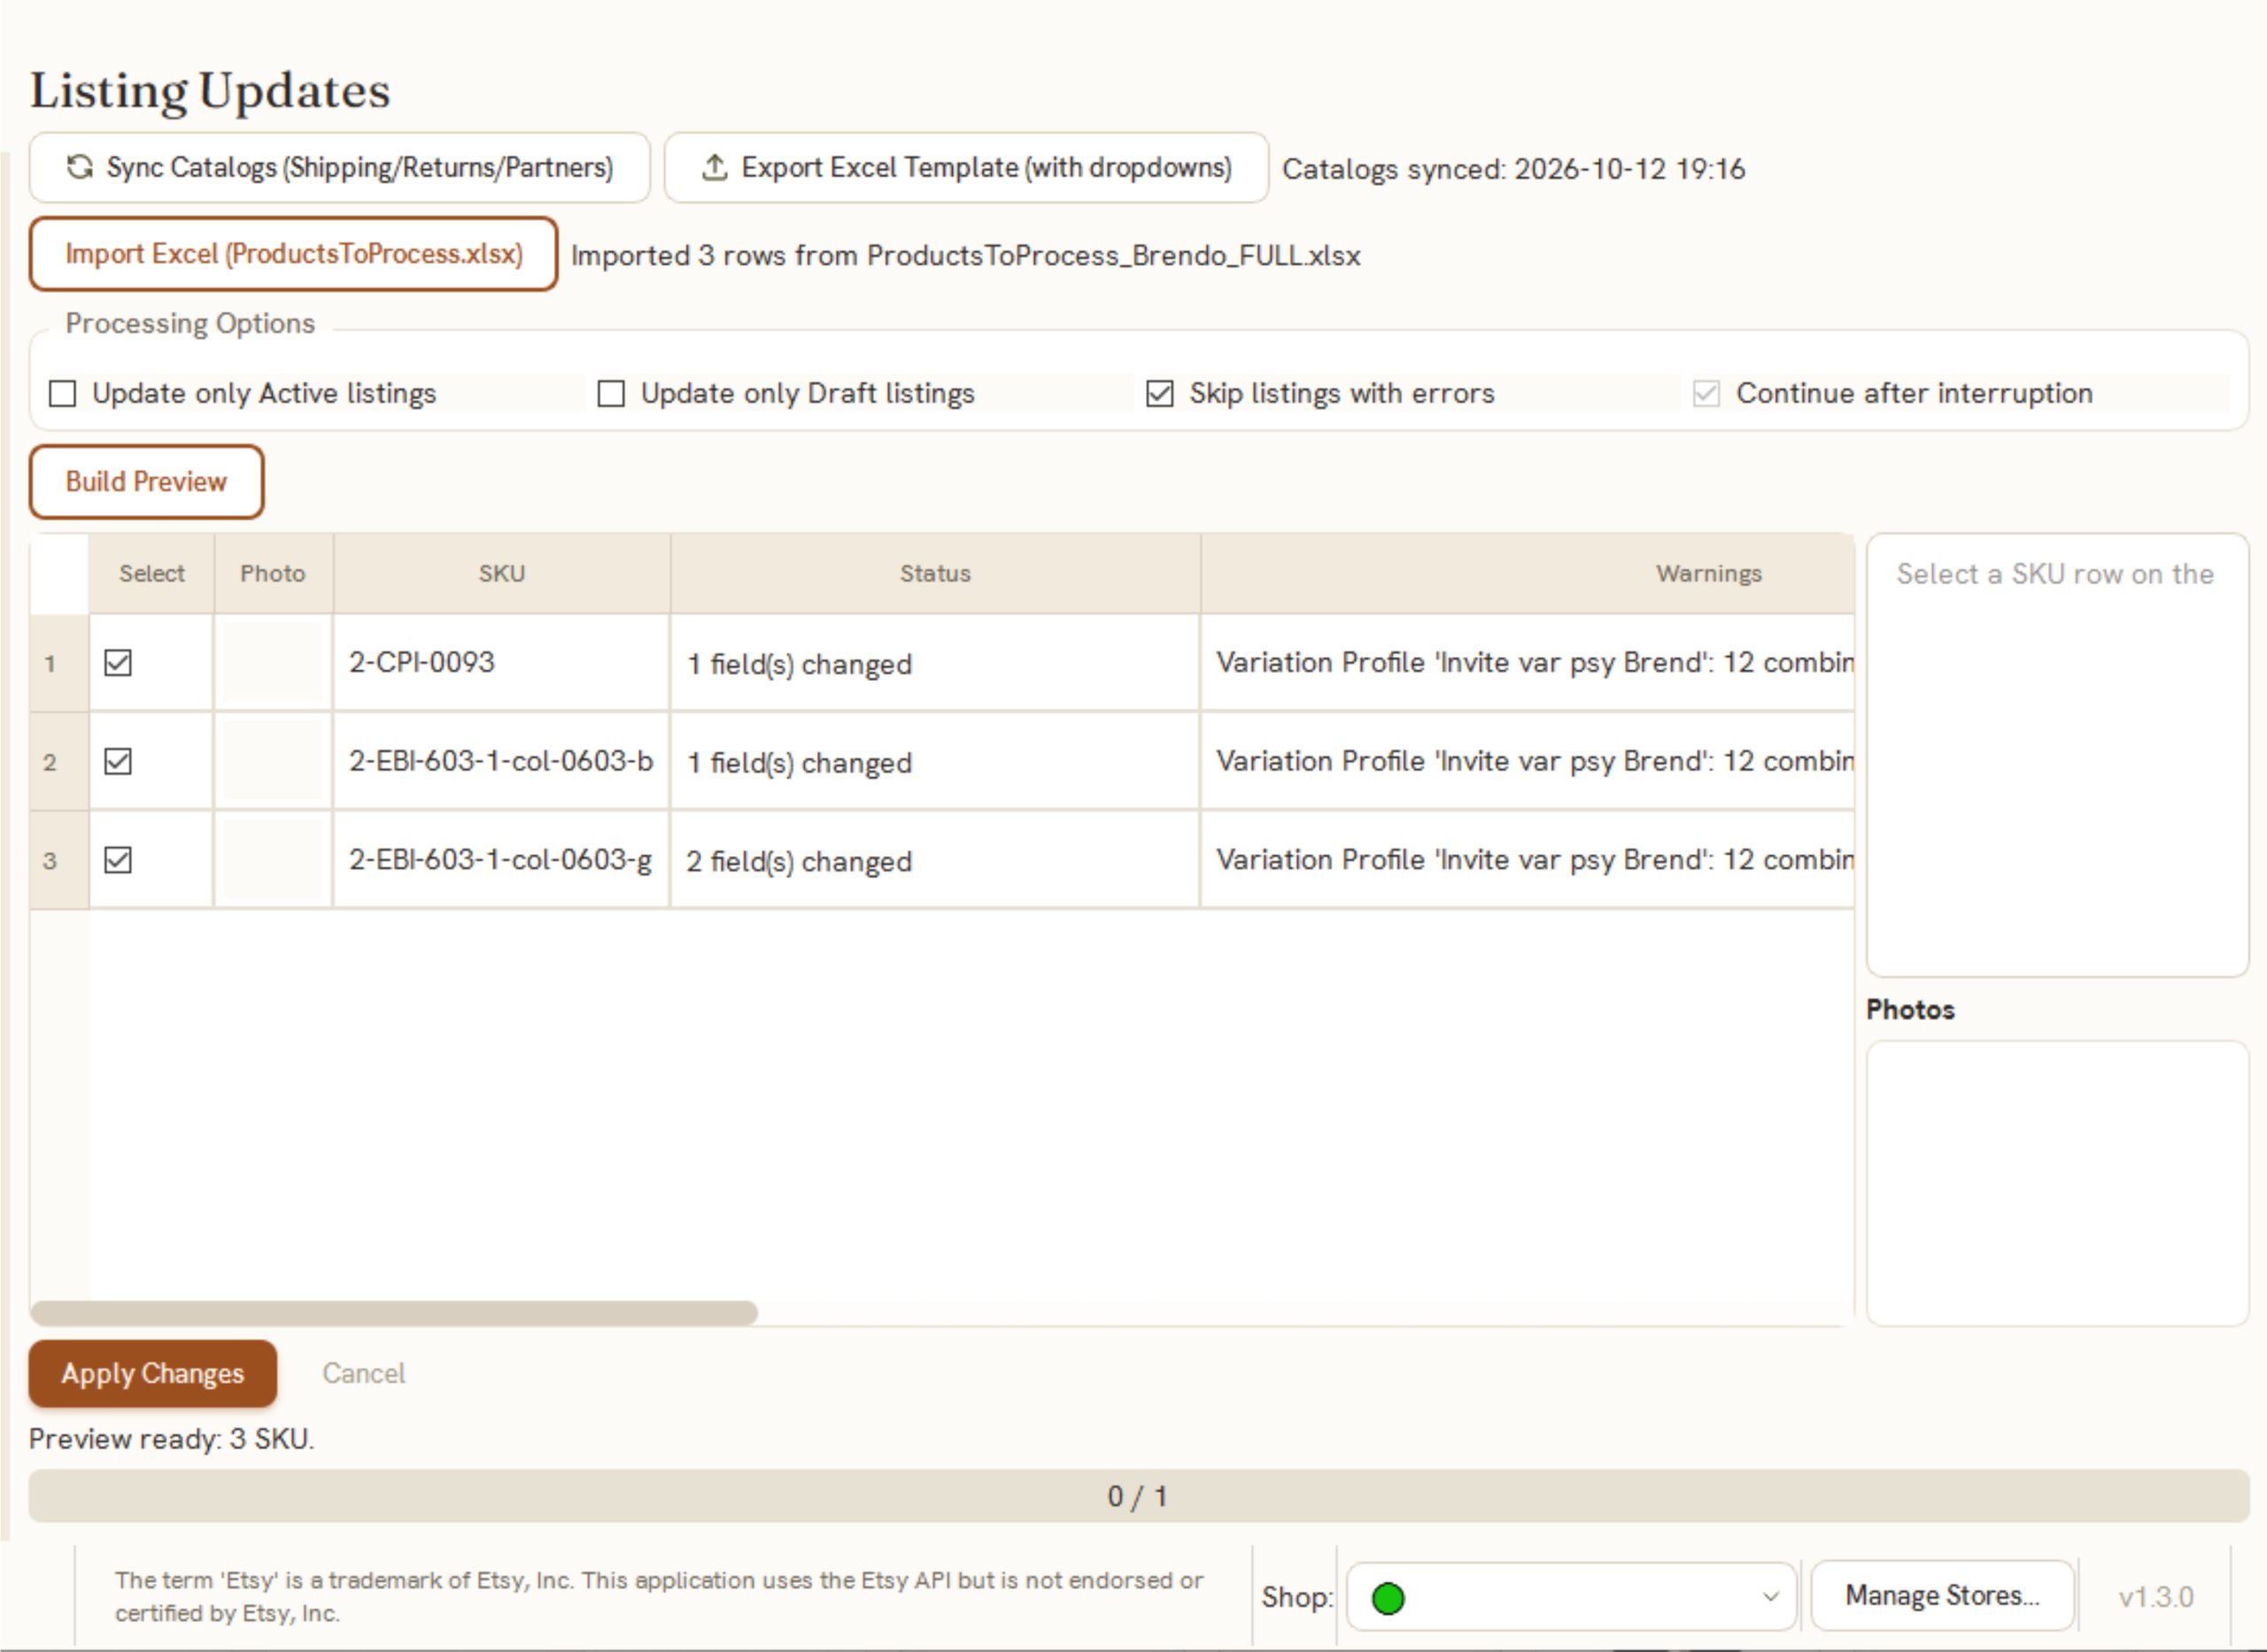Image resolution: width=2267 pixels, height=1652 pixels.
Task: Click the upload icon on Export Excel Template
Action: (x=714, y=167)
